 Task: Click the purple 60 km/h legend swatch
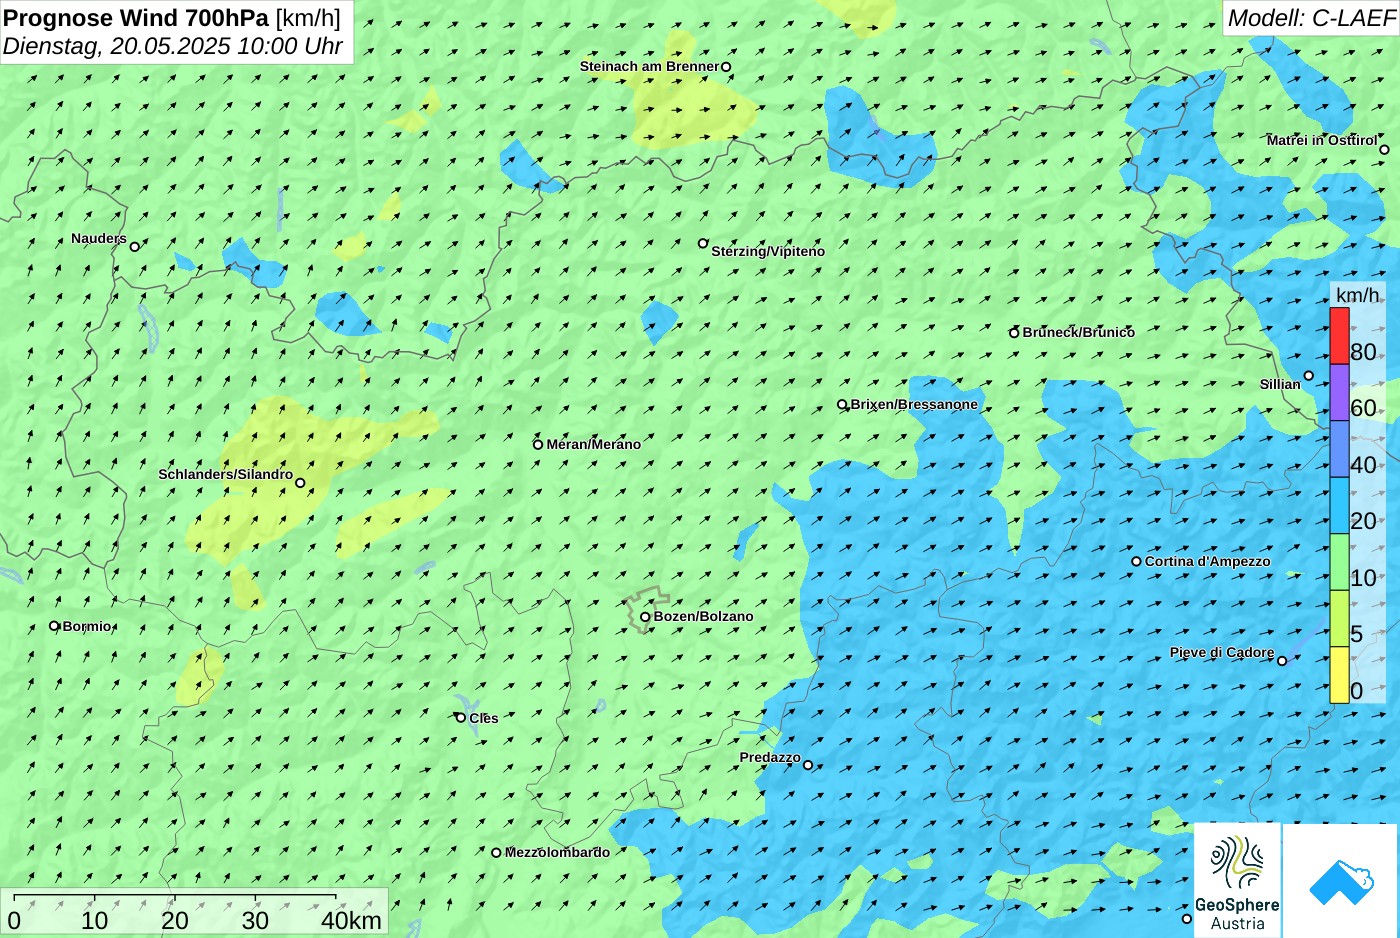(x=1339, y=392)
